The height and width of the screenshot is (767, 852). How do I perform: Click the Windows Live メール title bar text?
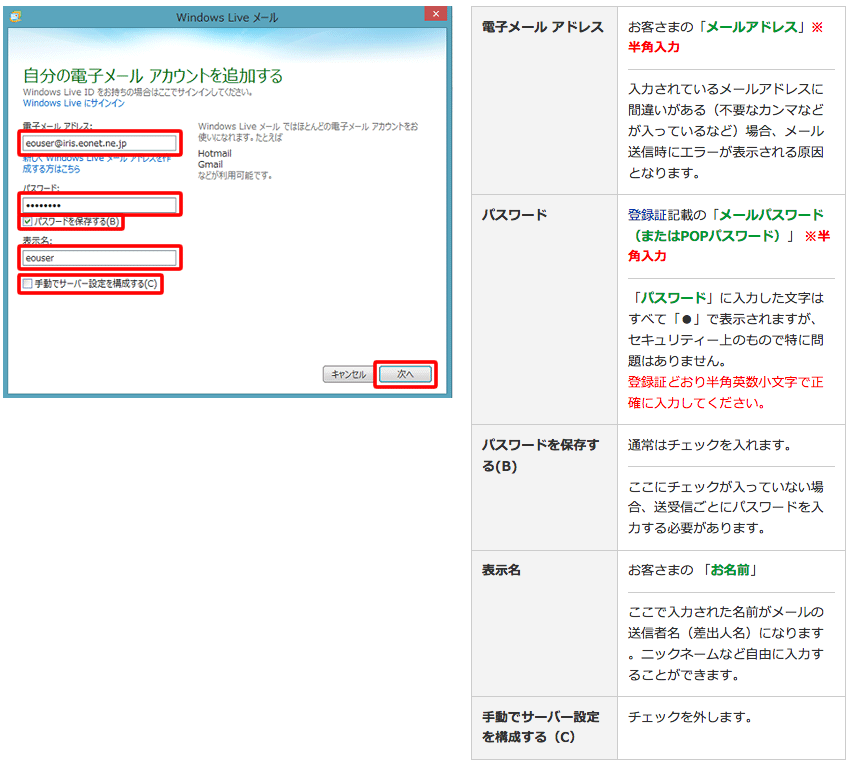coord(227,17)
